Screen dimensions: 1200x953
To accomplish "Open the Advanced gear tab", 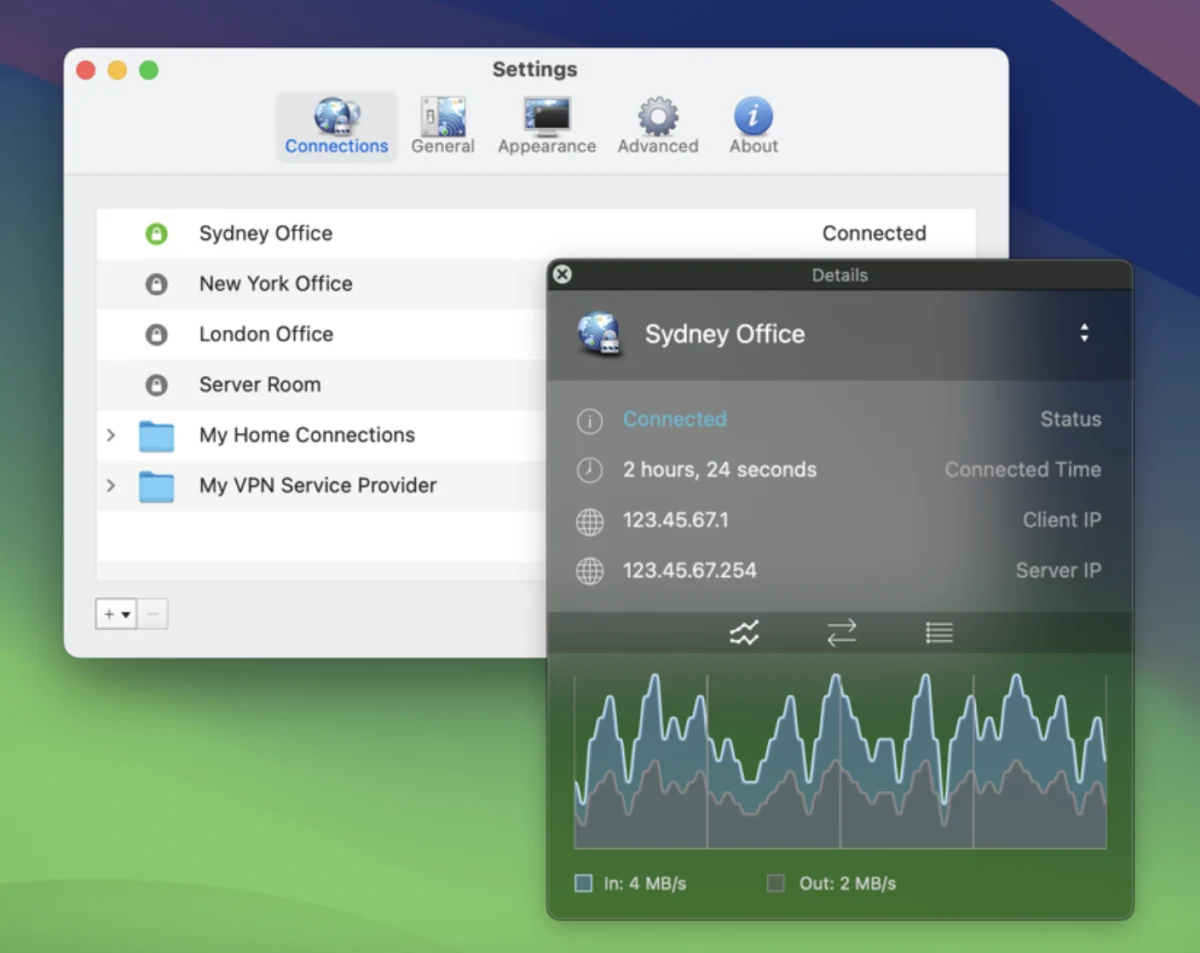I will [x=657, y=127].
